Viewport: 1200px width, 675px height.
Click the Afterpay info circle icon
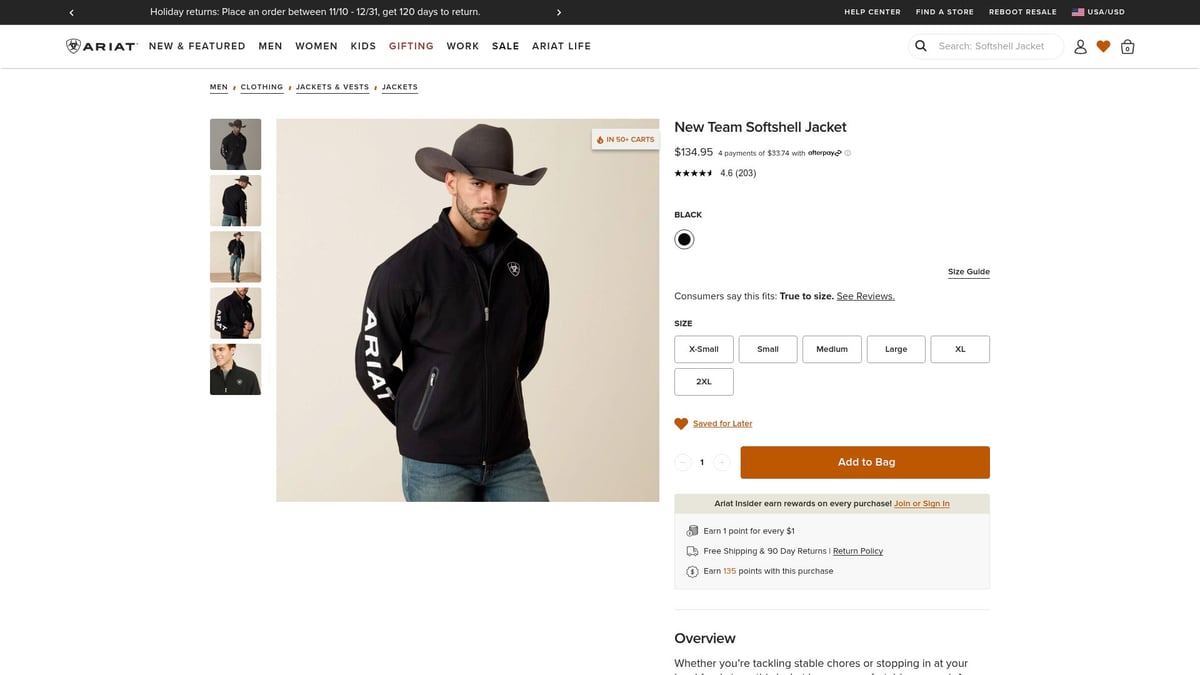[847, 152]
